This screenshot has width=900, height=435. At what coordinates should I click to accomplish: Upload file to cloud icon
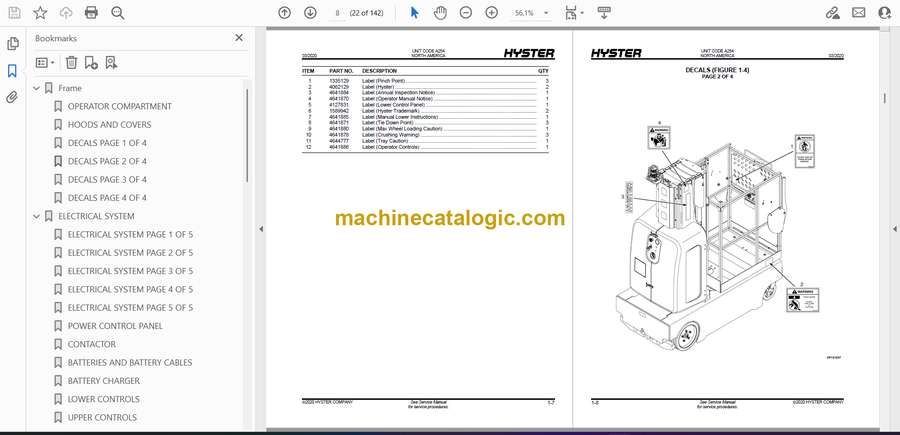click(x=66, y=13)
